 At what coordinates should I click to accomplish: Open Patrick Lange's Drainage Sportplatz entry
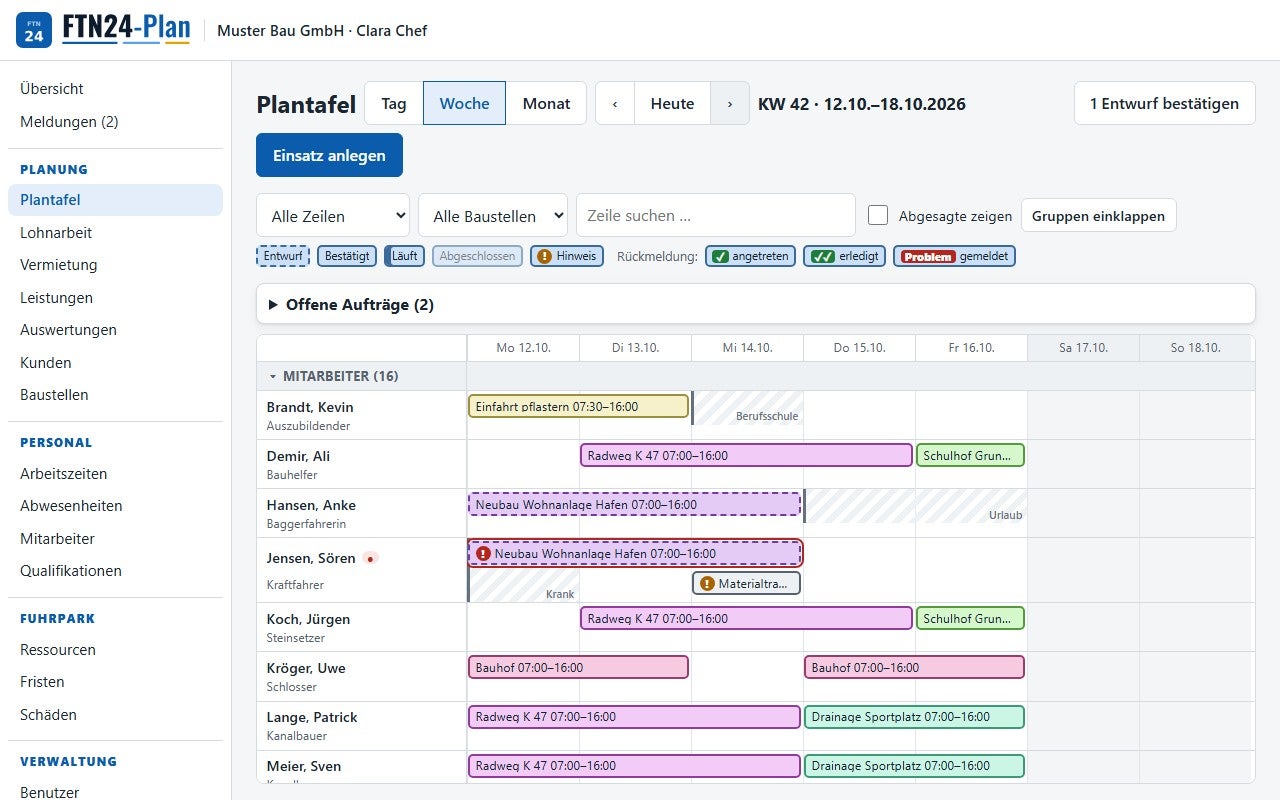click(x=915, y=716)
